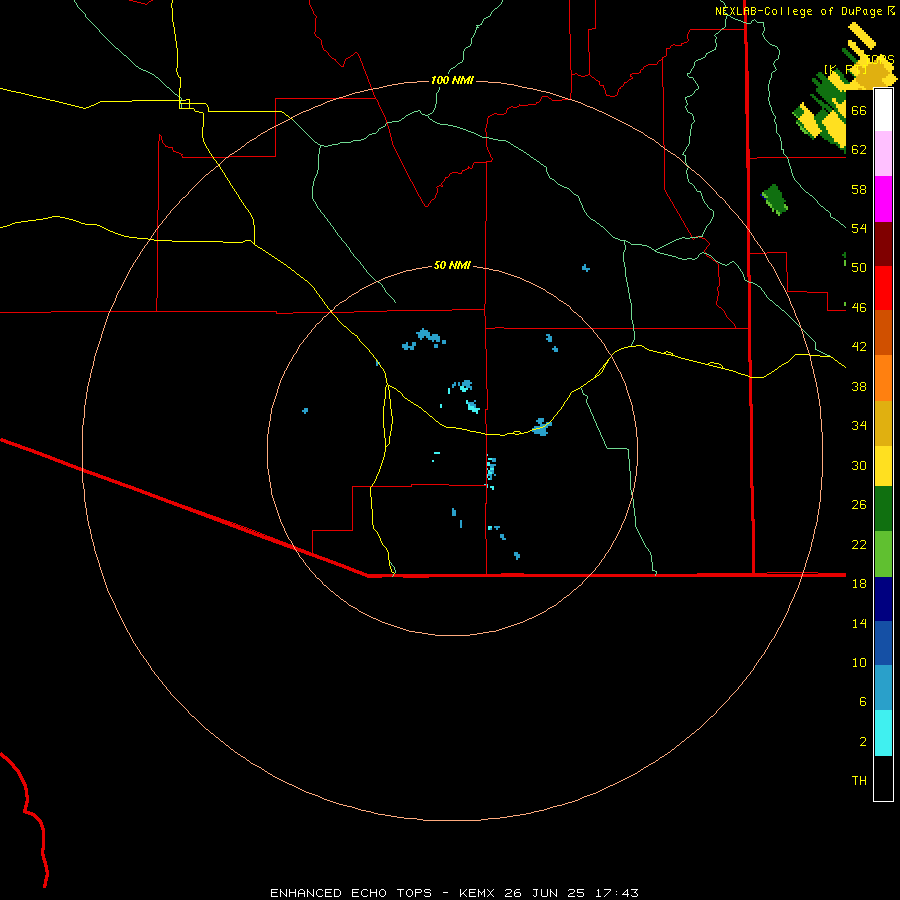Click the ENHANCED ECHO TOPS title text

click(351, 893)
